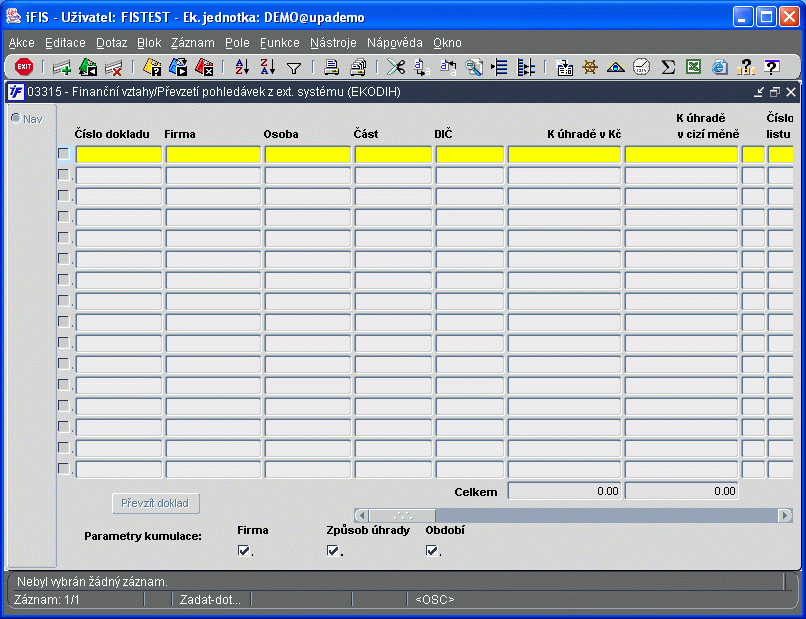Image resolution: width=806 pixels, height=619 pixels.
Task: Click the form details arrow icon
Action: pyautogui.click(x=564, y=67)
